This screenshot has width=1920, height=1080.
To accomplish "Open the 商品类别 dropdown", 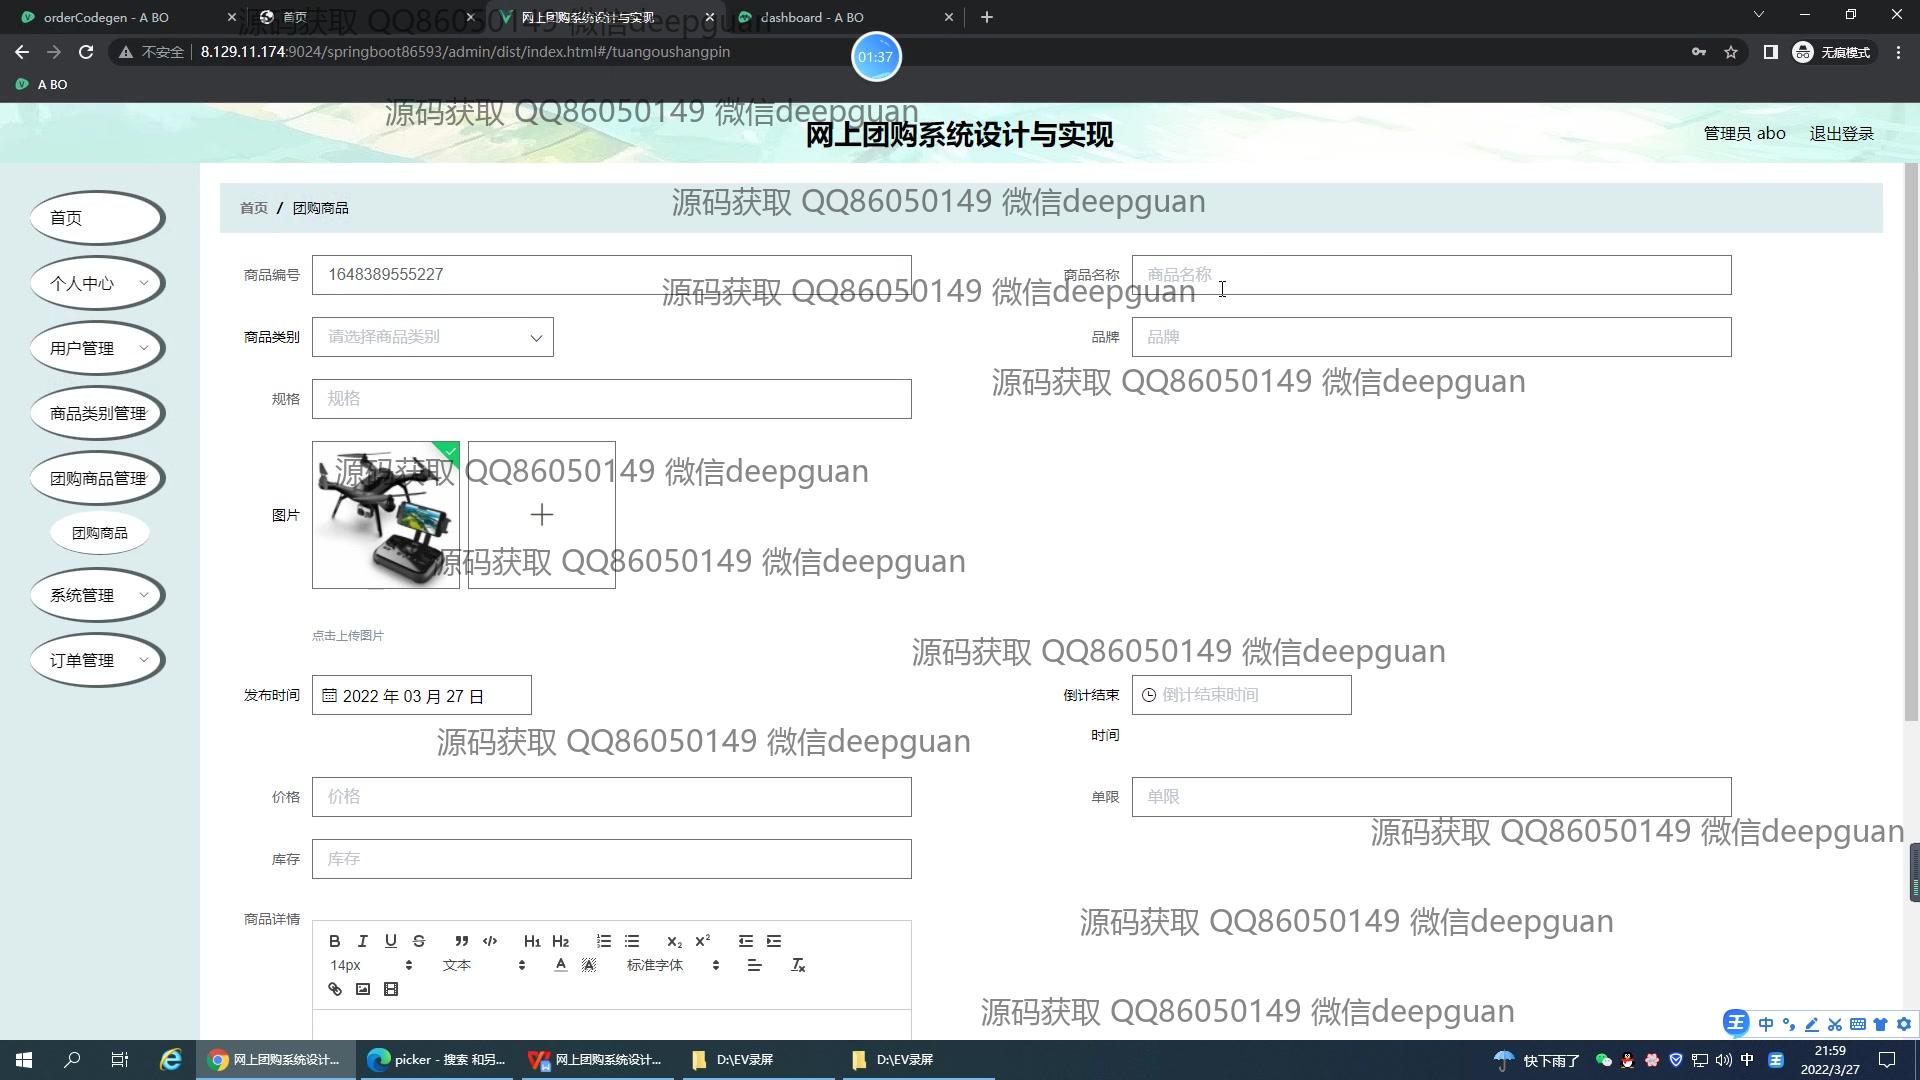I will tap(432, 337).
